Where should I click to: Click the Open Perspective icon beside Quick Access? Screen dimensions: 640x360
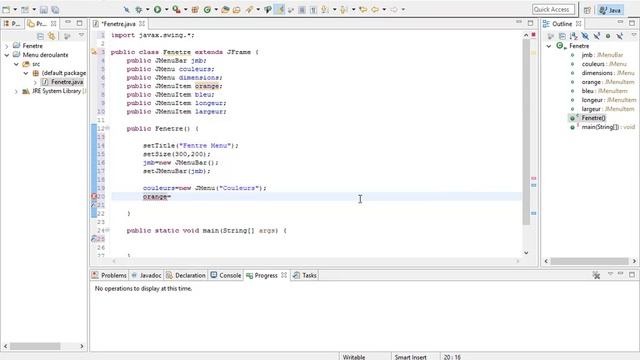[587, 10]
